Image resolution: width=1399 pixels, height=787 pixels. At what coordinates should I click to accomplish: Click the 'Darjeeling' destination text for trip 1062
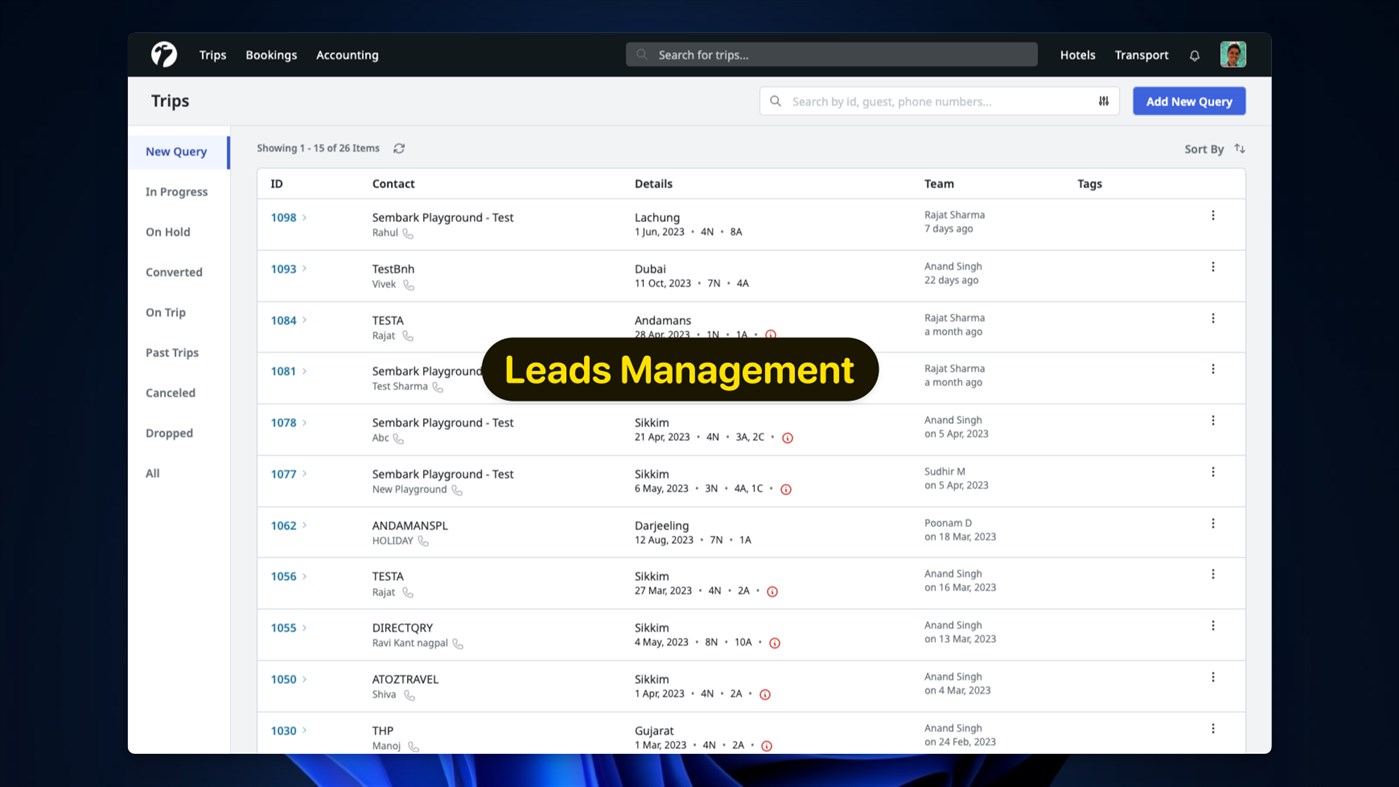point(662,525)
